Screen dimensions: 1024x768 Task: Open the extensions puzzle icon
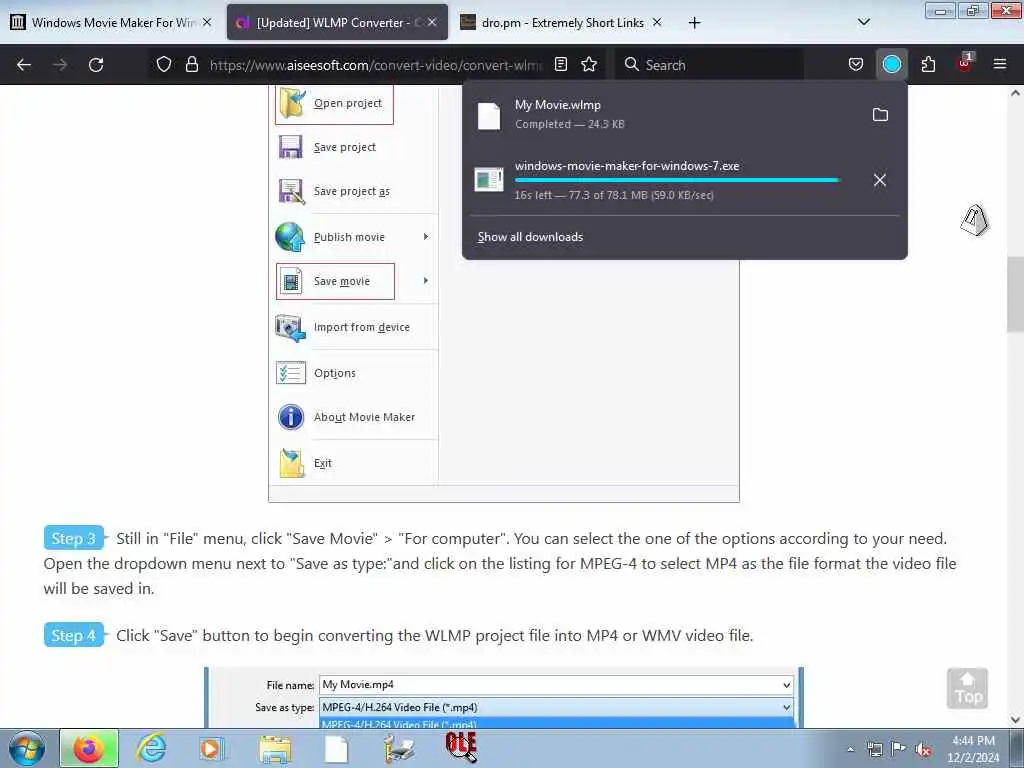928,64
